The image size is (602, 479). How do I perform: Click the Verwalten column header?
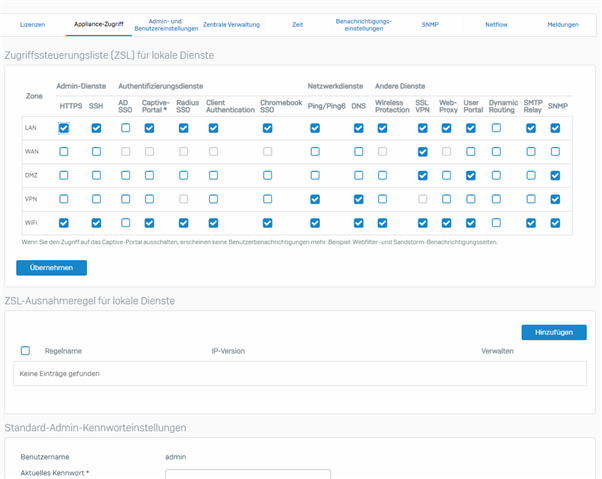[x=497, y=351]
